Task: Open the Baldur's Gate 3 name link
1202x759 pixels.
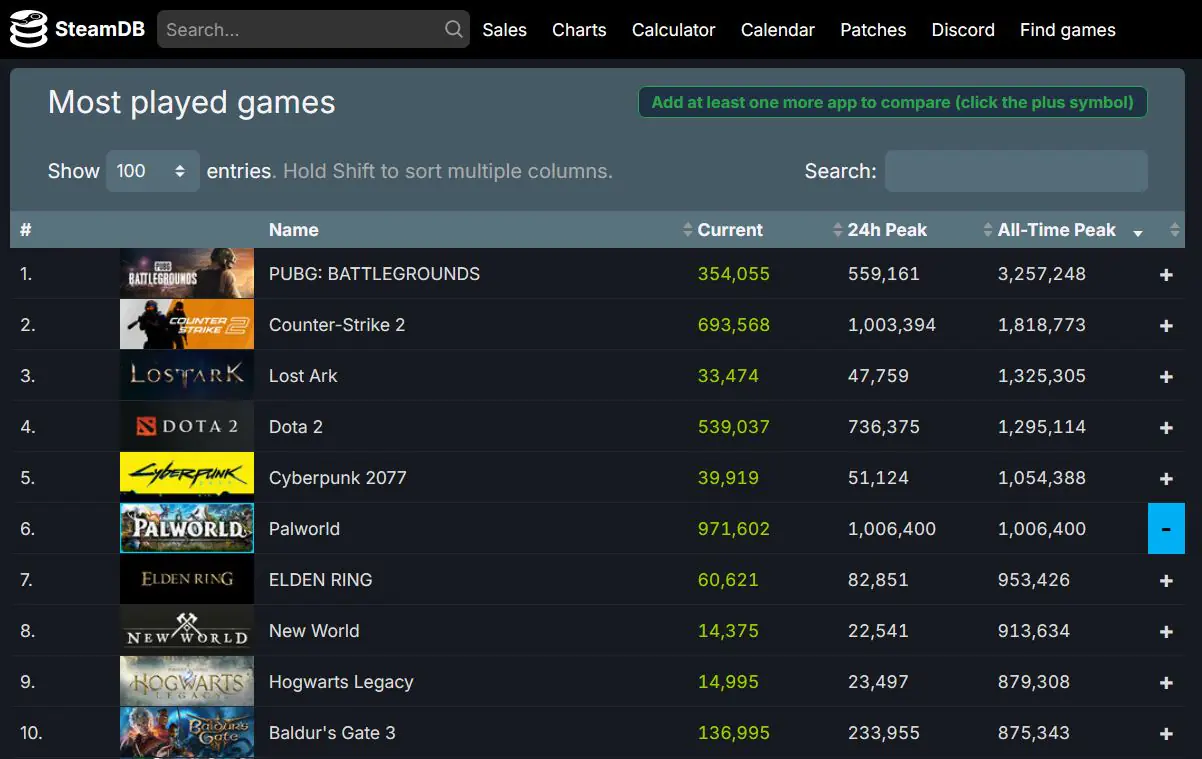Action: 332,733
